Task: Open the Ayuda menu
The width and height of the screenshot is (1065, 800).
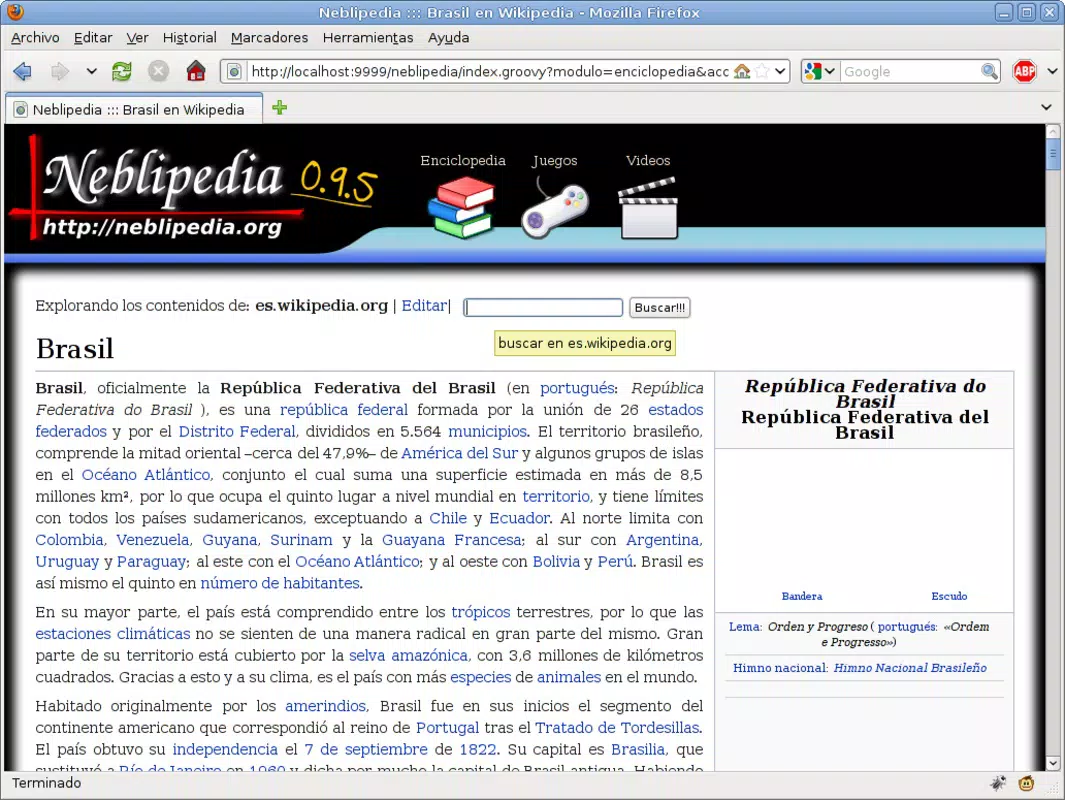Action: (448, 38)
